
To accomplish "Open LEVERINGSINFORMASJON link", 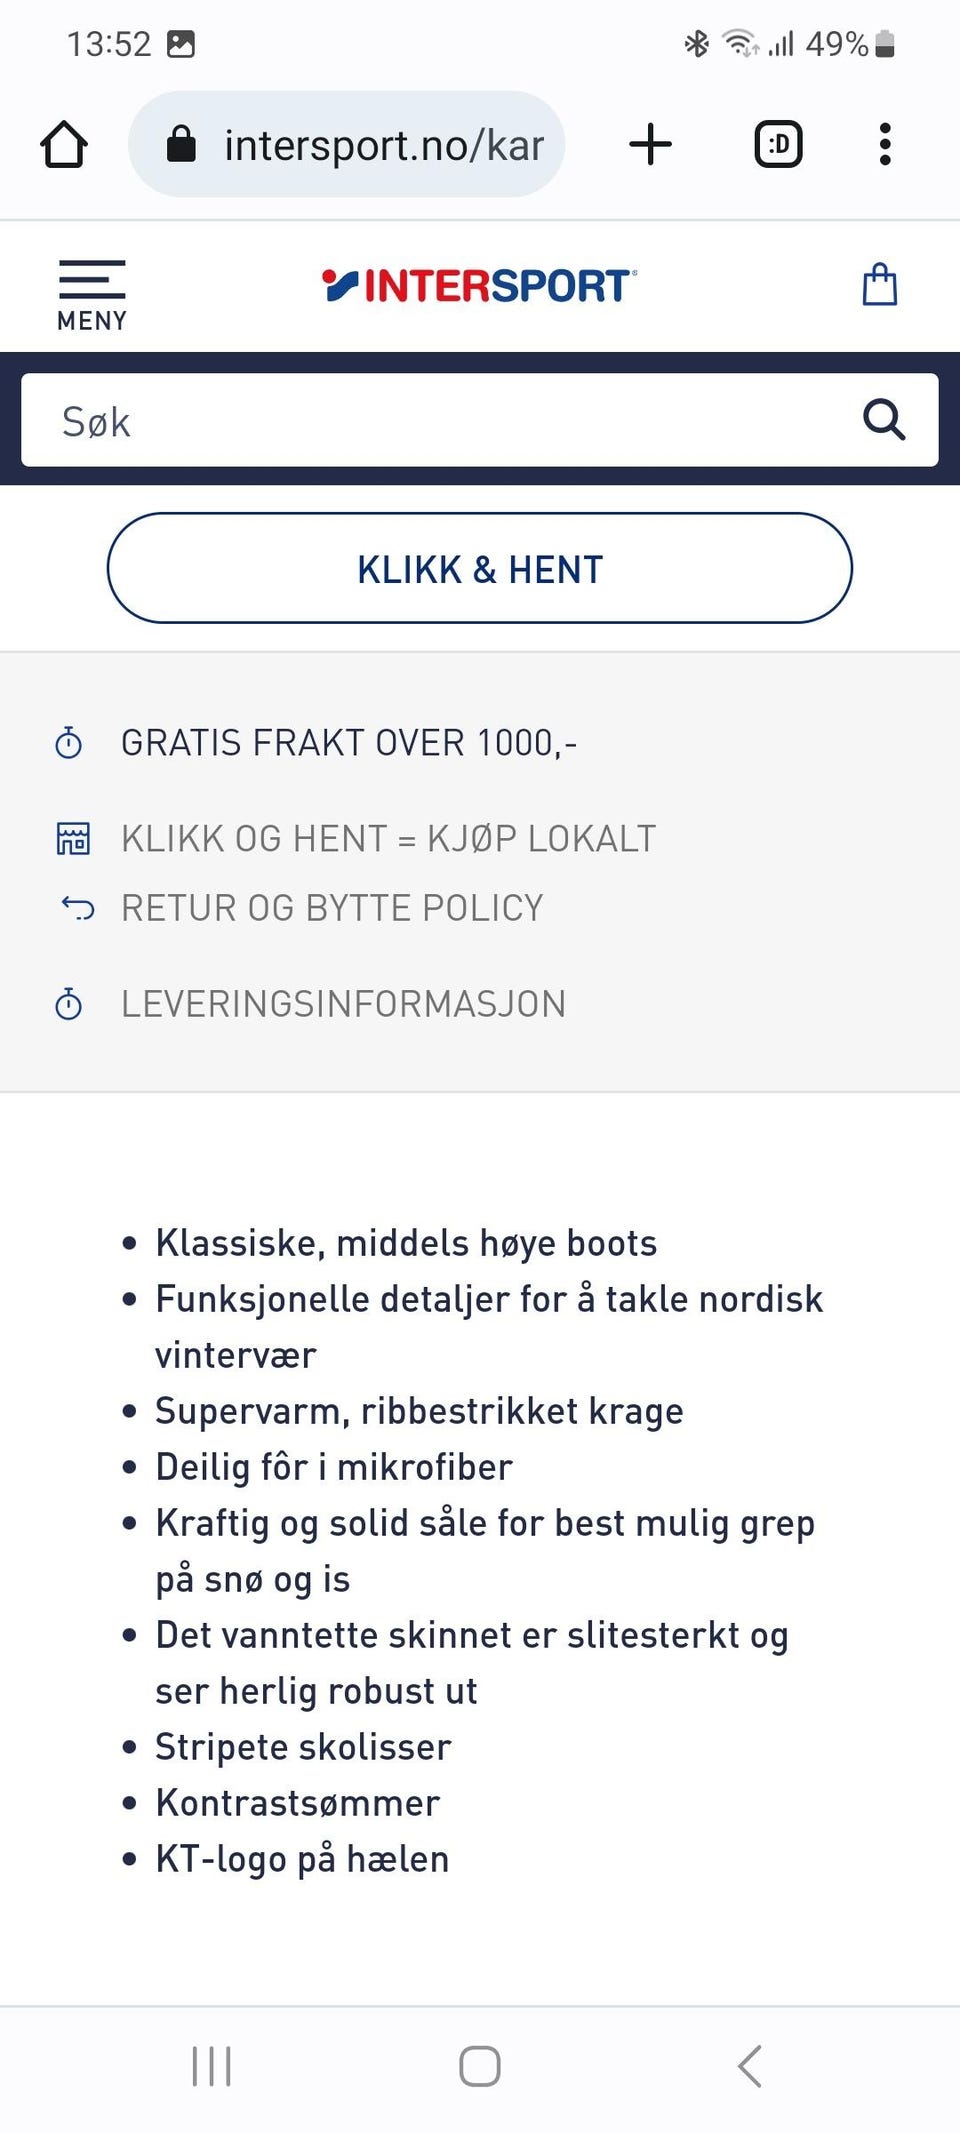I will pyautogui.click(x=343, y=1003).
